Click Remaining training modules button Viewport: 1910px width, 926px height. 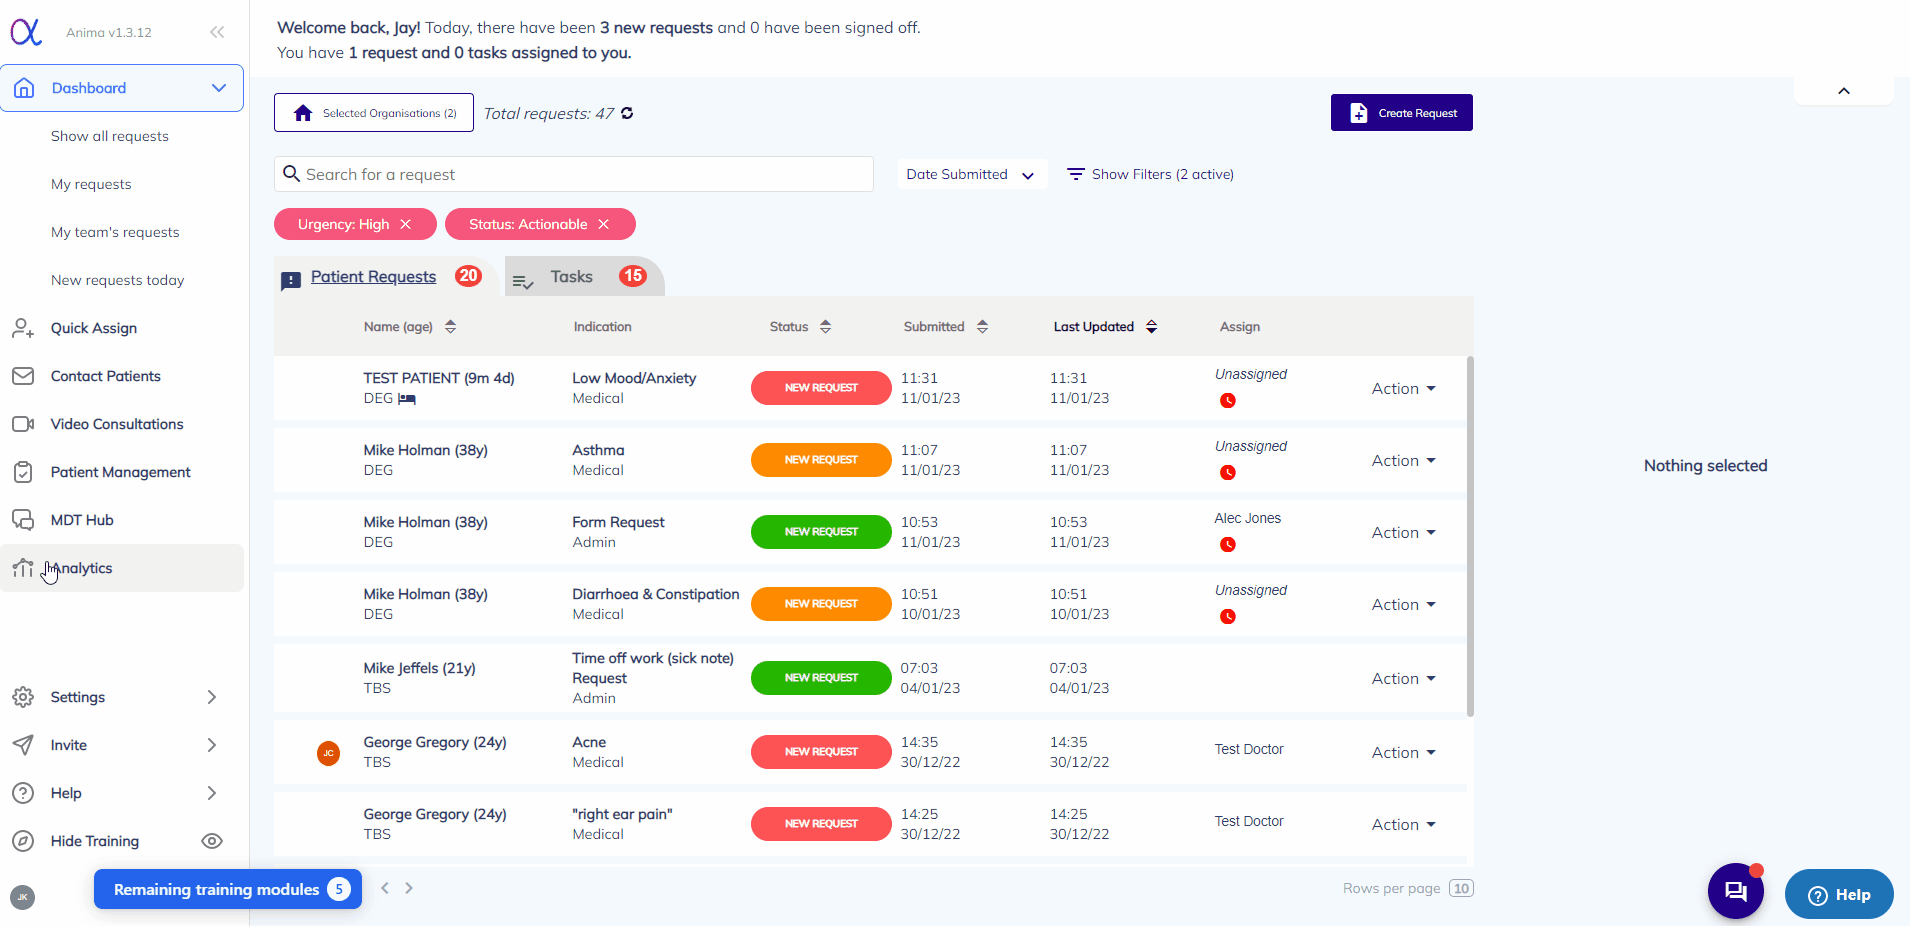pyautogui.click(x=228, y=889)
